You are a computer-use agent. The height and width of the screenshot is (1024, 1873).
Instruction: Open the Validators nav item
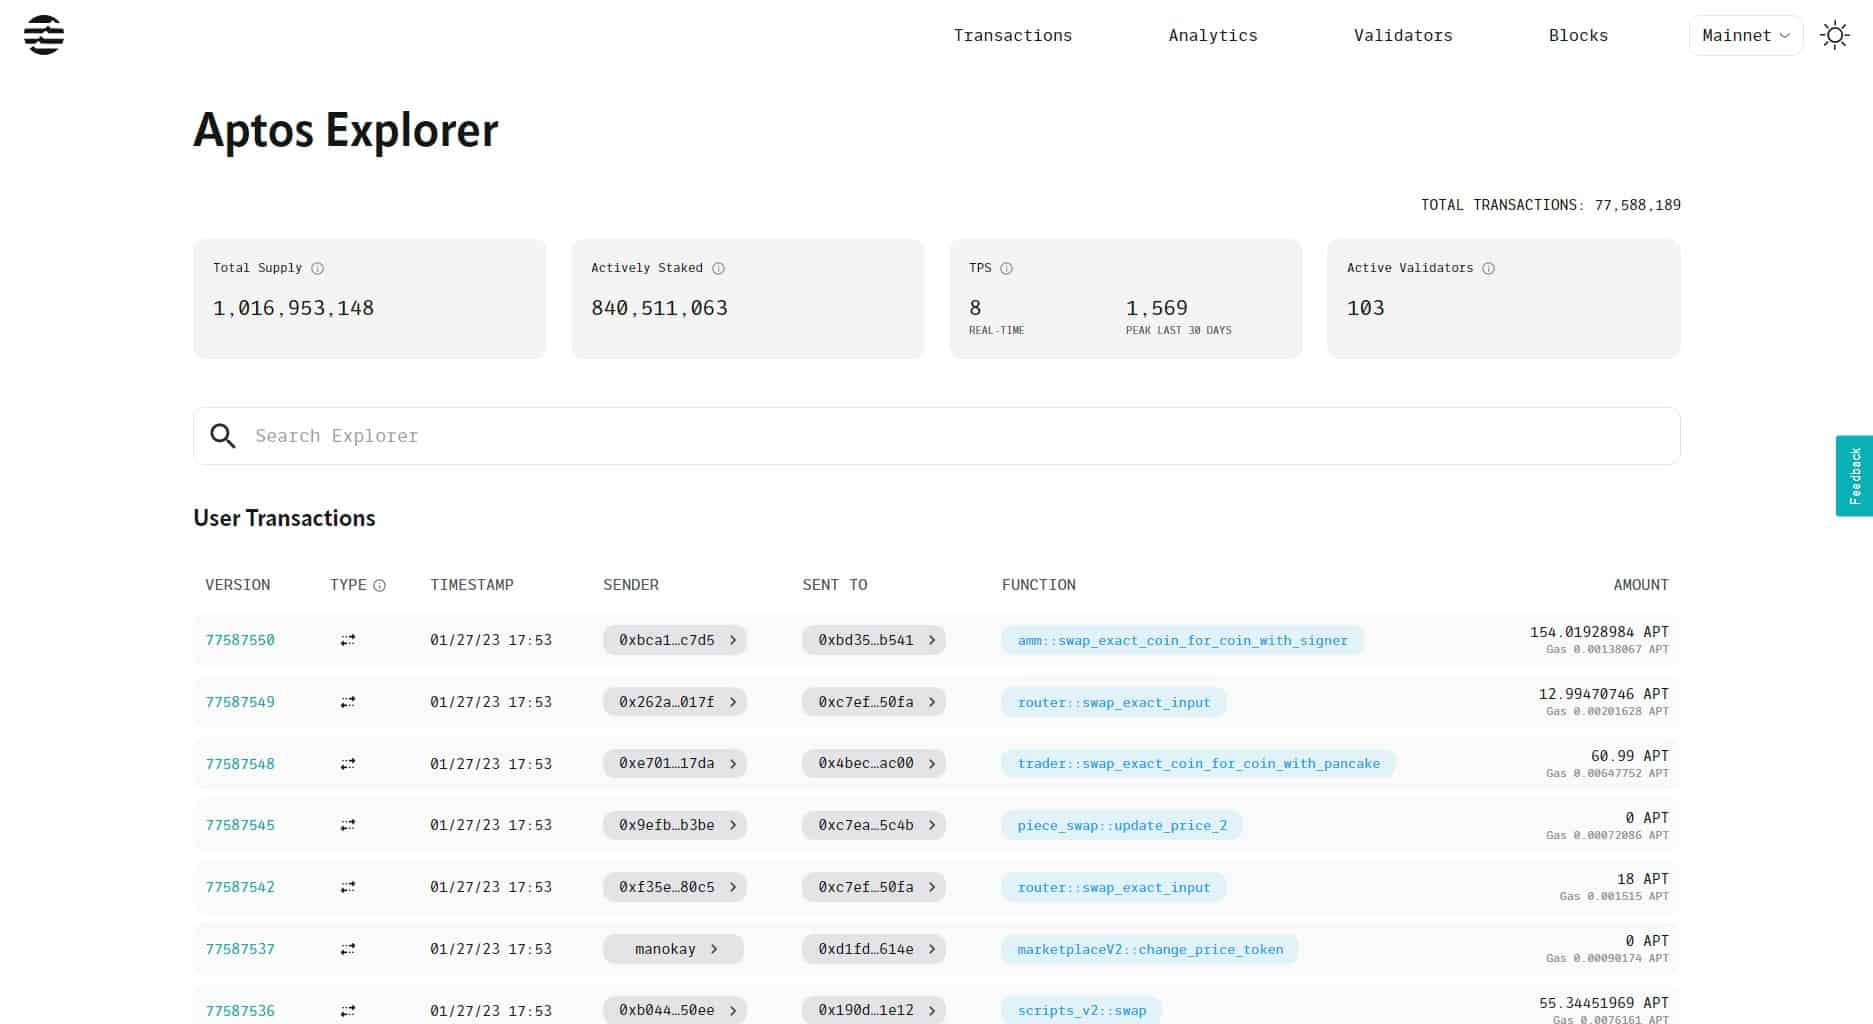(1402, 35)
